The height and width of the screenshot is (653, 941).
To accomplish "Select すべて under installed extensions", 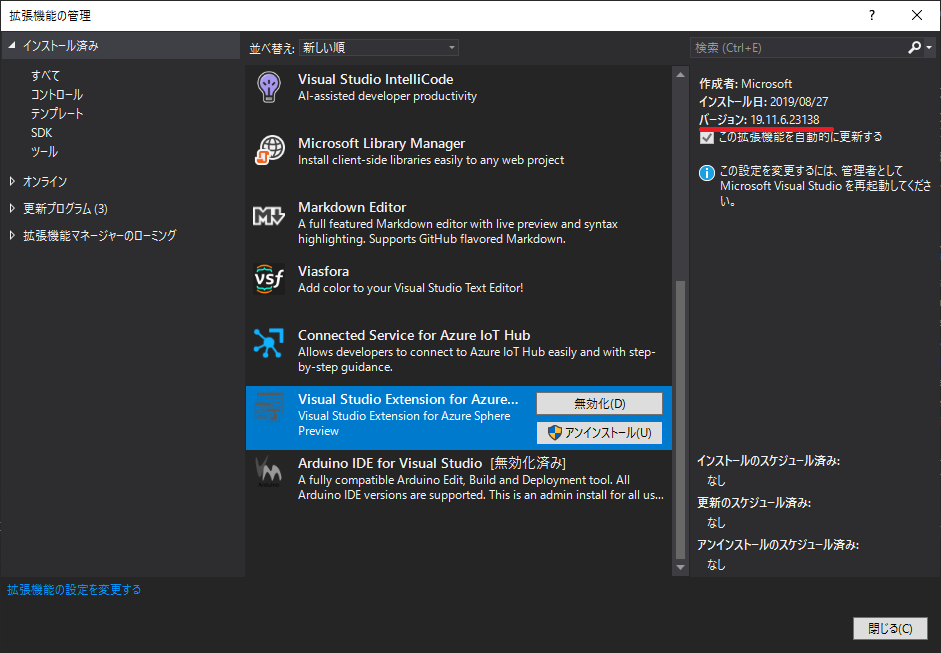I will point(46,76).
